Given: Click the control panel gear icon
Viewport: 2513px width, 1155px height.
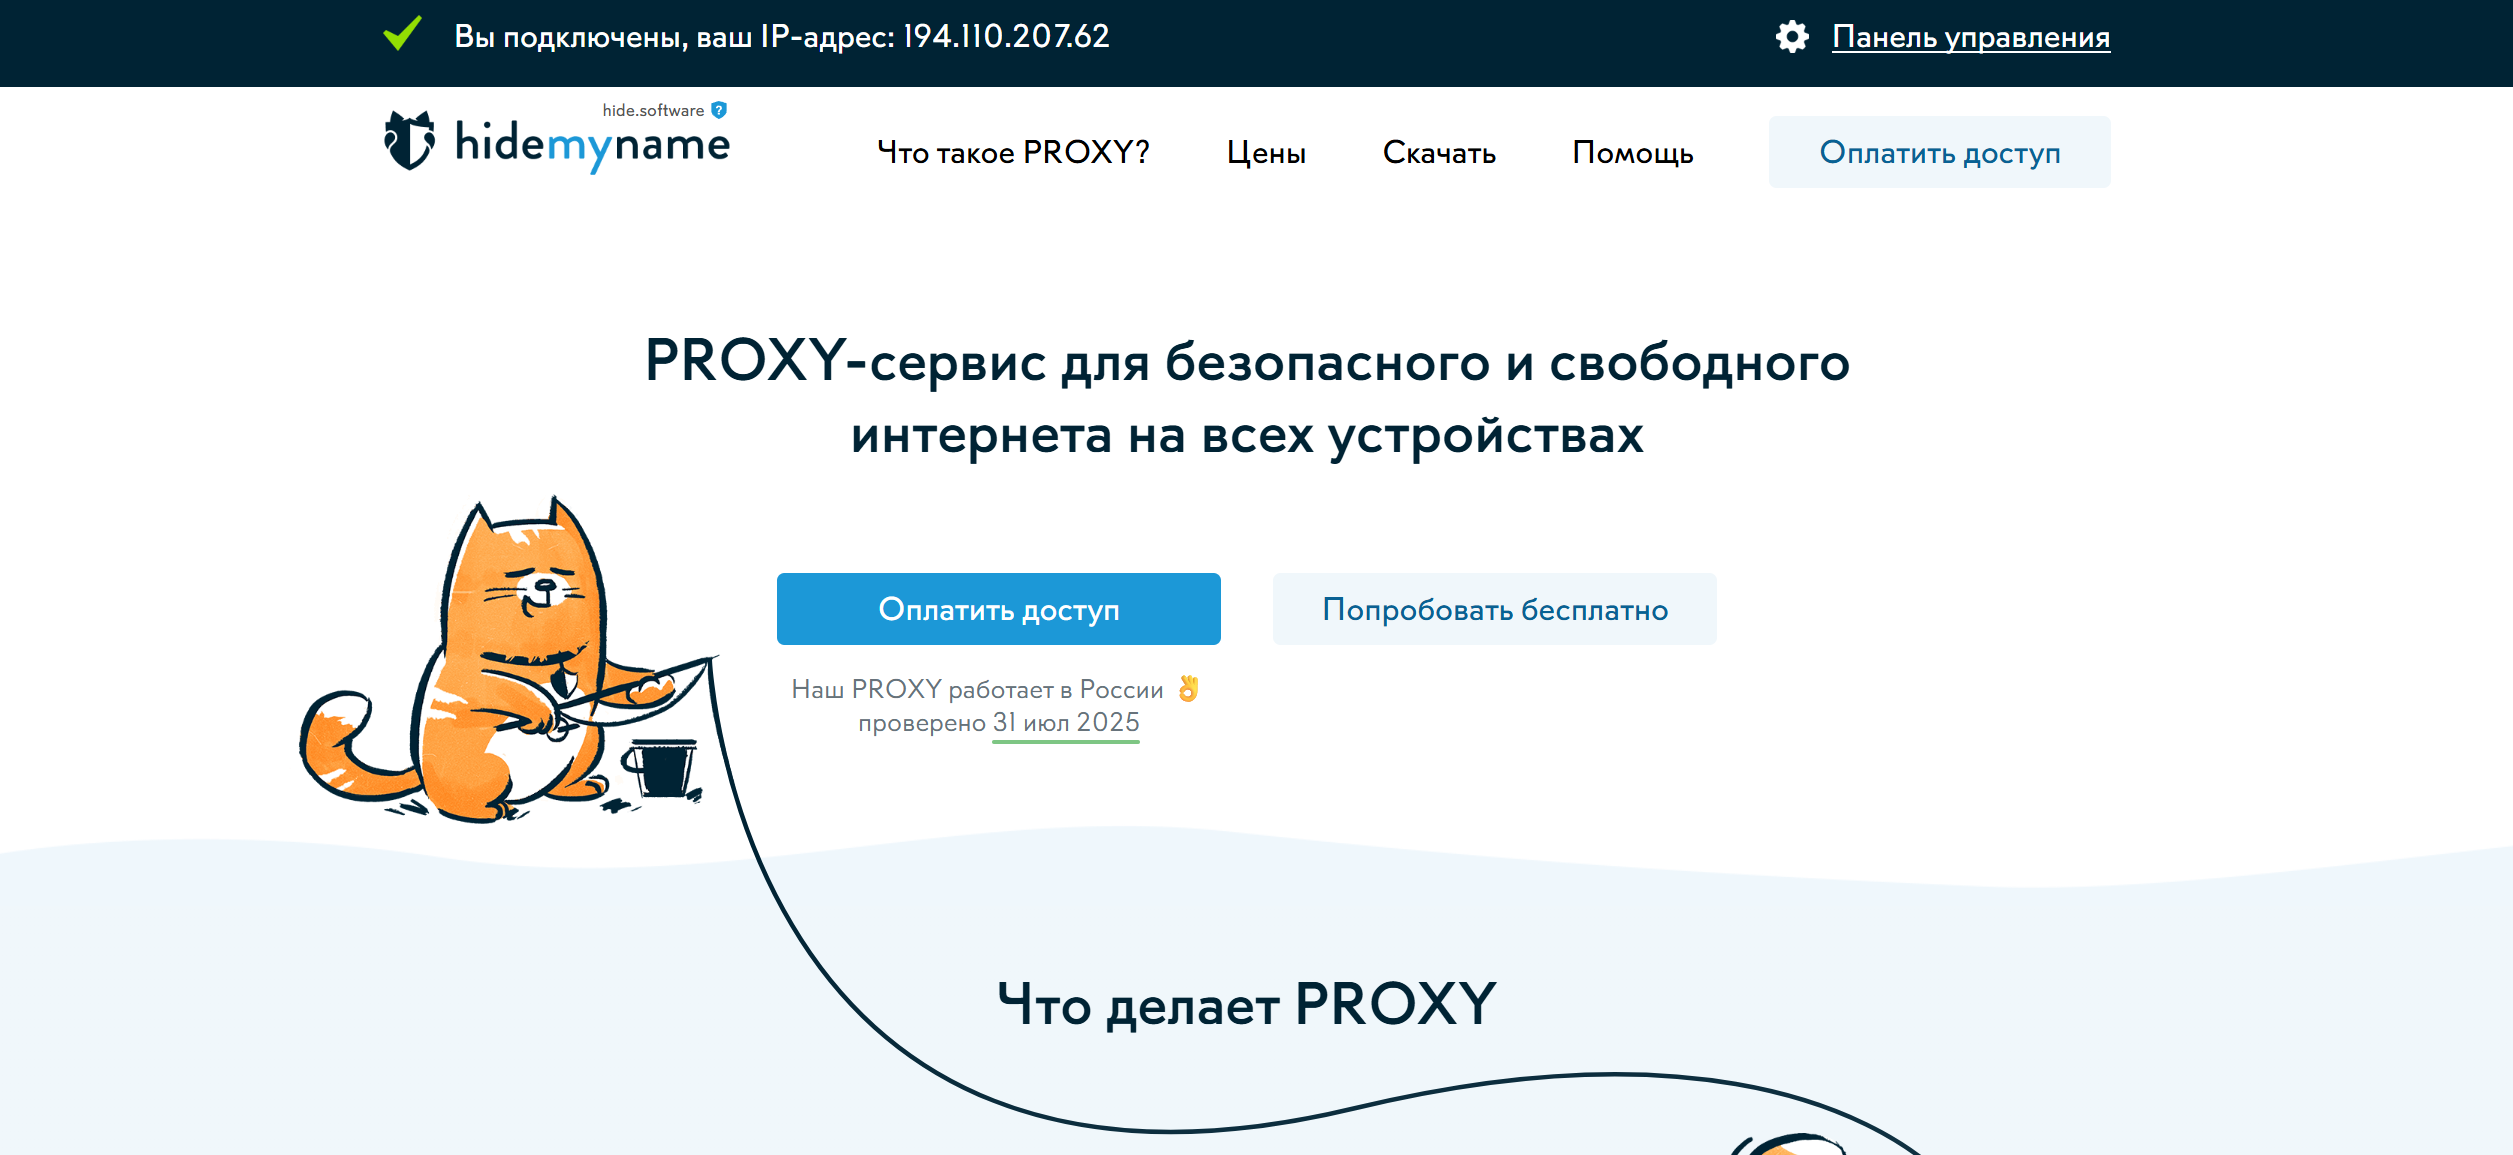Looking at the screenshot, I should tap(1791, 37).
